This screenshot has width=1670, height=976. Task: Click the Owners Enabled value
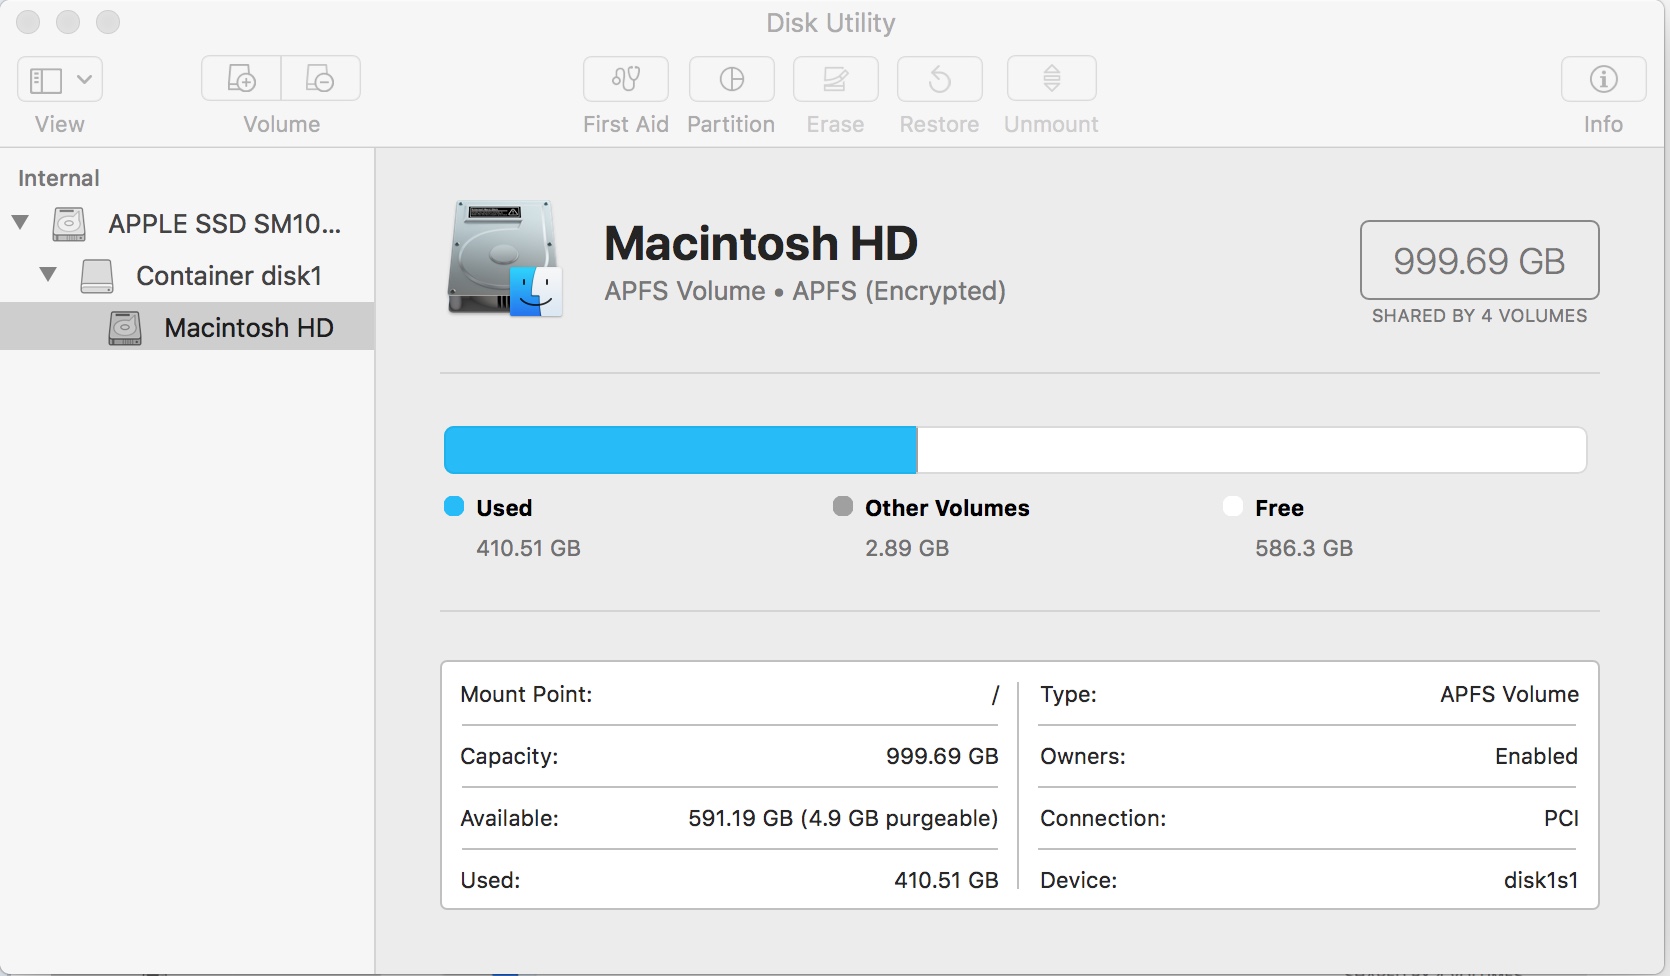point(1536,756)
